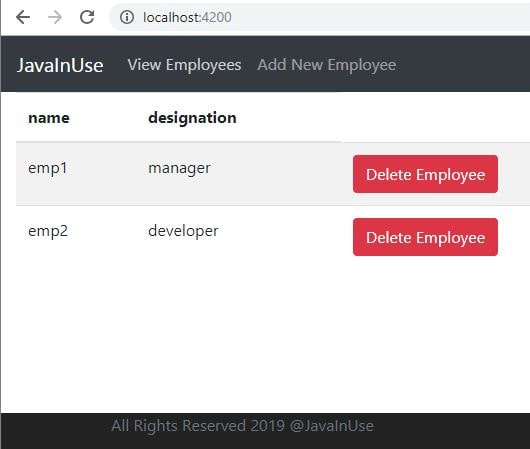Image resolution: width=530 pixels, height=449 pixels.
Task: Open Add New Employee menu item
Action: point(327,65)
